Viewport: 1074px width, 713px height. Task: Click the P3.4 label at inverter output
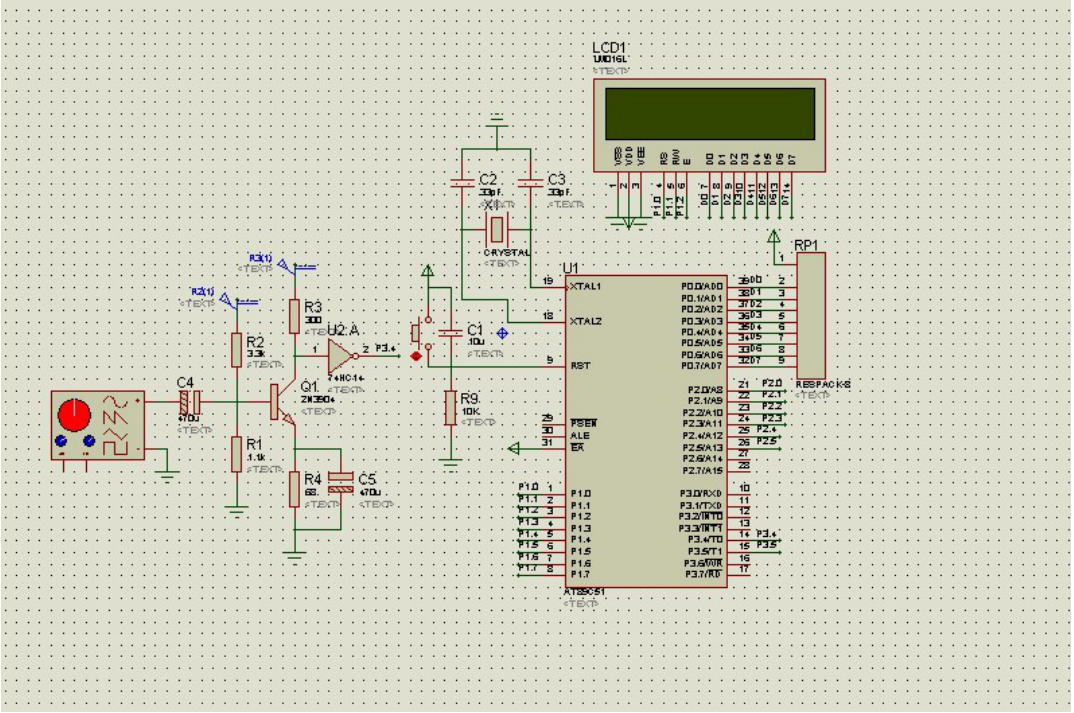pos(385,349)
